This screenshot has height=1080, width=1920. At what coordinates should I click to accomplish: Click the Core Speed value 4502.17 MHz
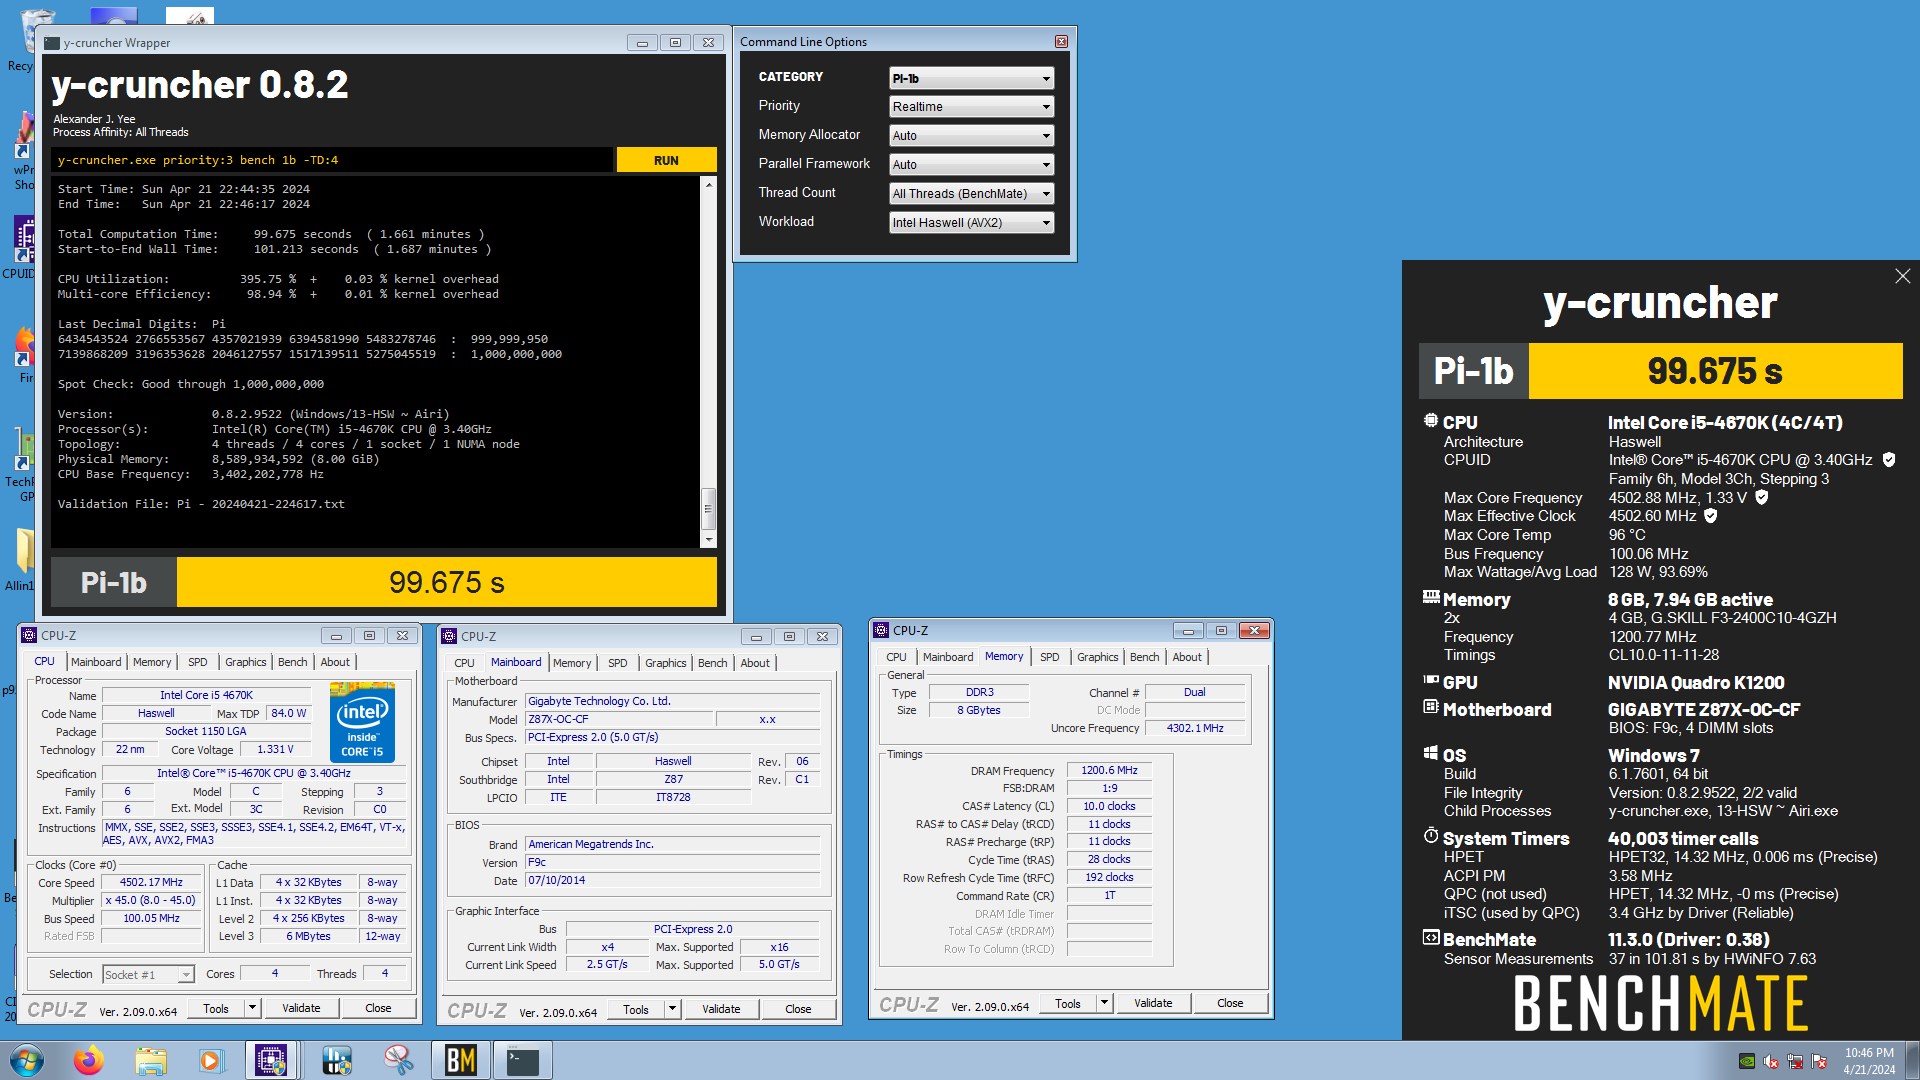152,883
